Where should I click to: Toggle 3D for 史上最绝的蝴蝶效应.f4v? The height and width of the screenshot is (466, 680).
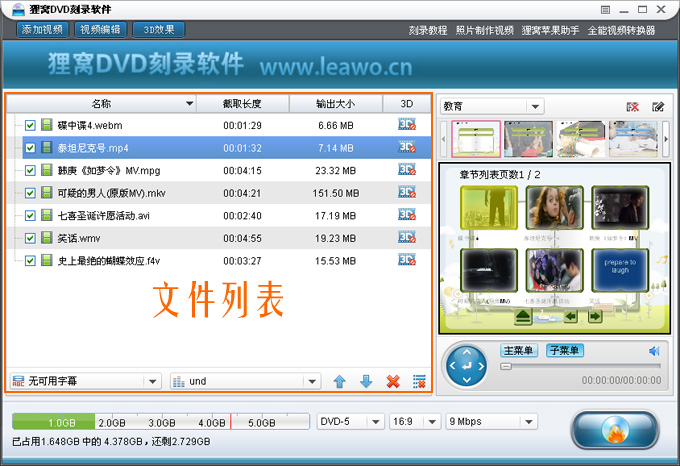[x=407, y=260]
